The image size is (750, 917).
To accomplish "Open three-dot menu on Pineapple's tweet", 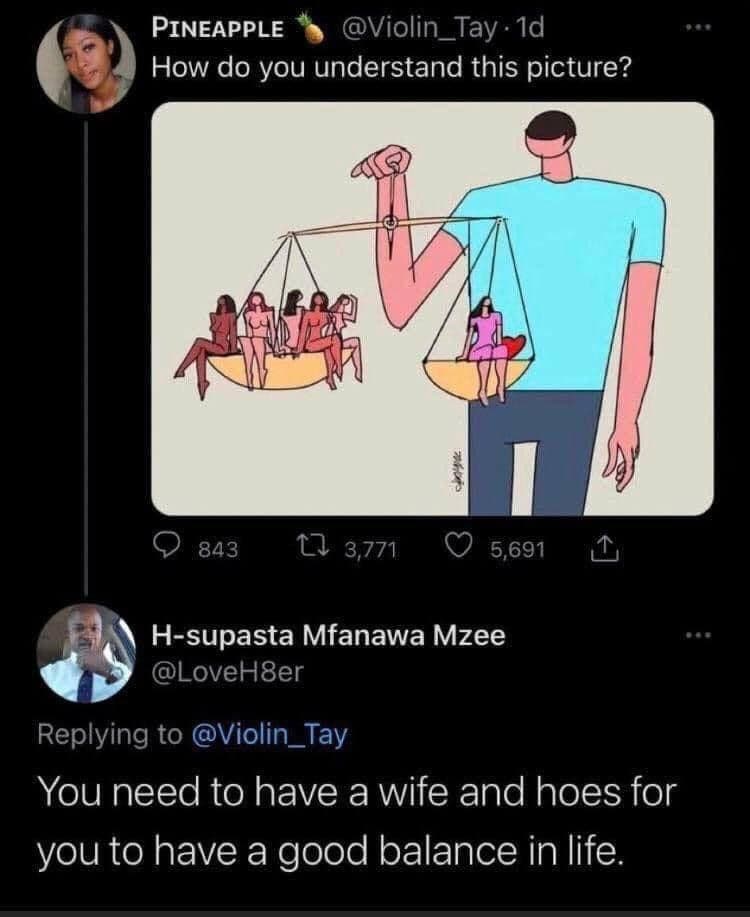I will [700, 27].
